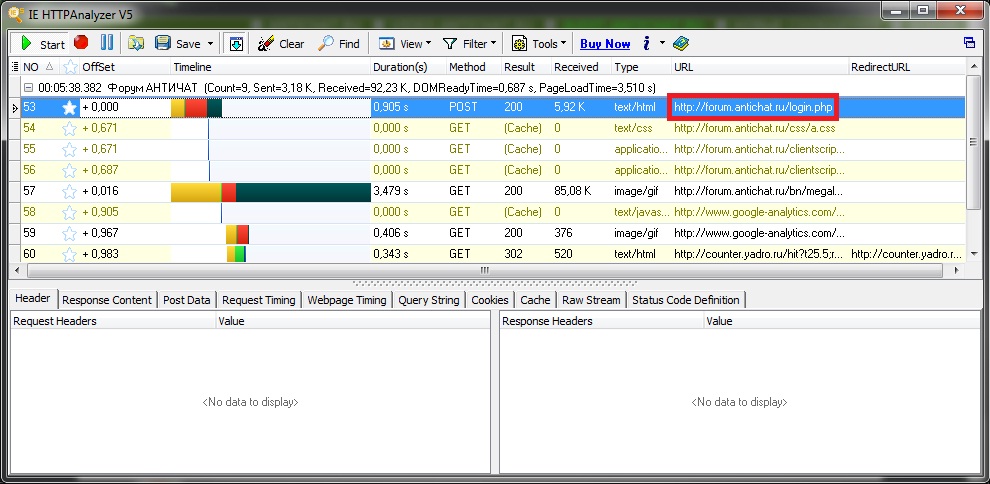Select the css/a.css URL in row 54

[x=754, y=128]
